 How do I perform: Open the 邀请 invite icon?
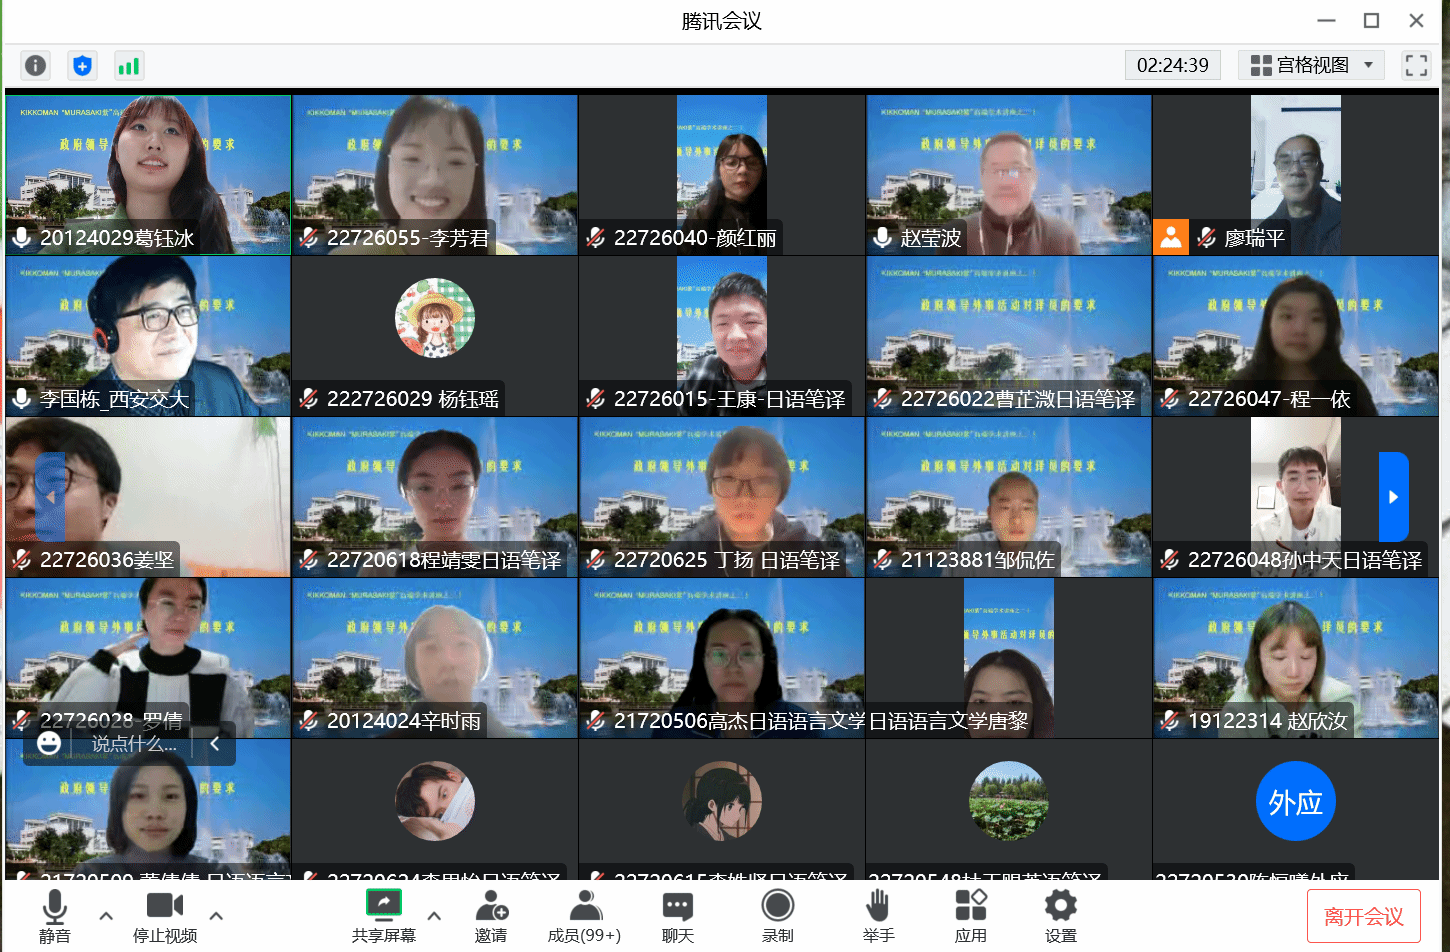[491, 916]
